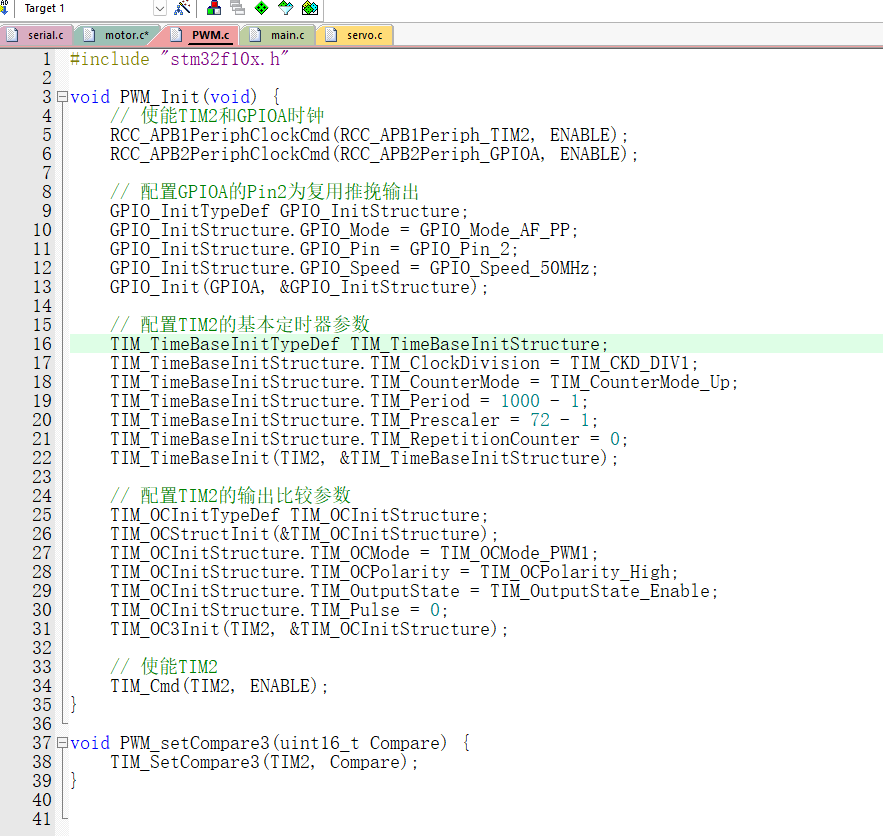Click RCC_APB2PeriphClockCmd call on line 6
This screenshot has width=883, height=836.
374,154
